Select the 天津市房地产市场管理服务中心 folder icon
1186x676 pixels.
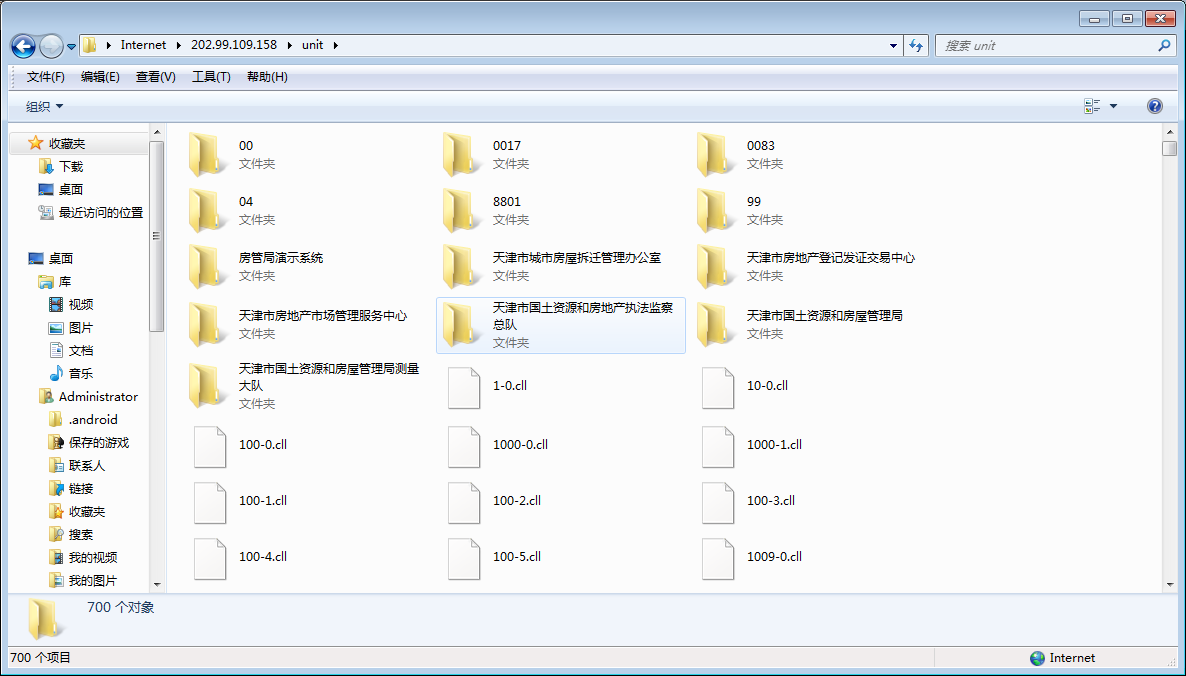coord(208,325)
